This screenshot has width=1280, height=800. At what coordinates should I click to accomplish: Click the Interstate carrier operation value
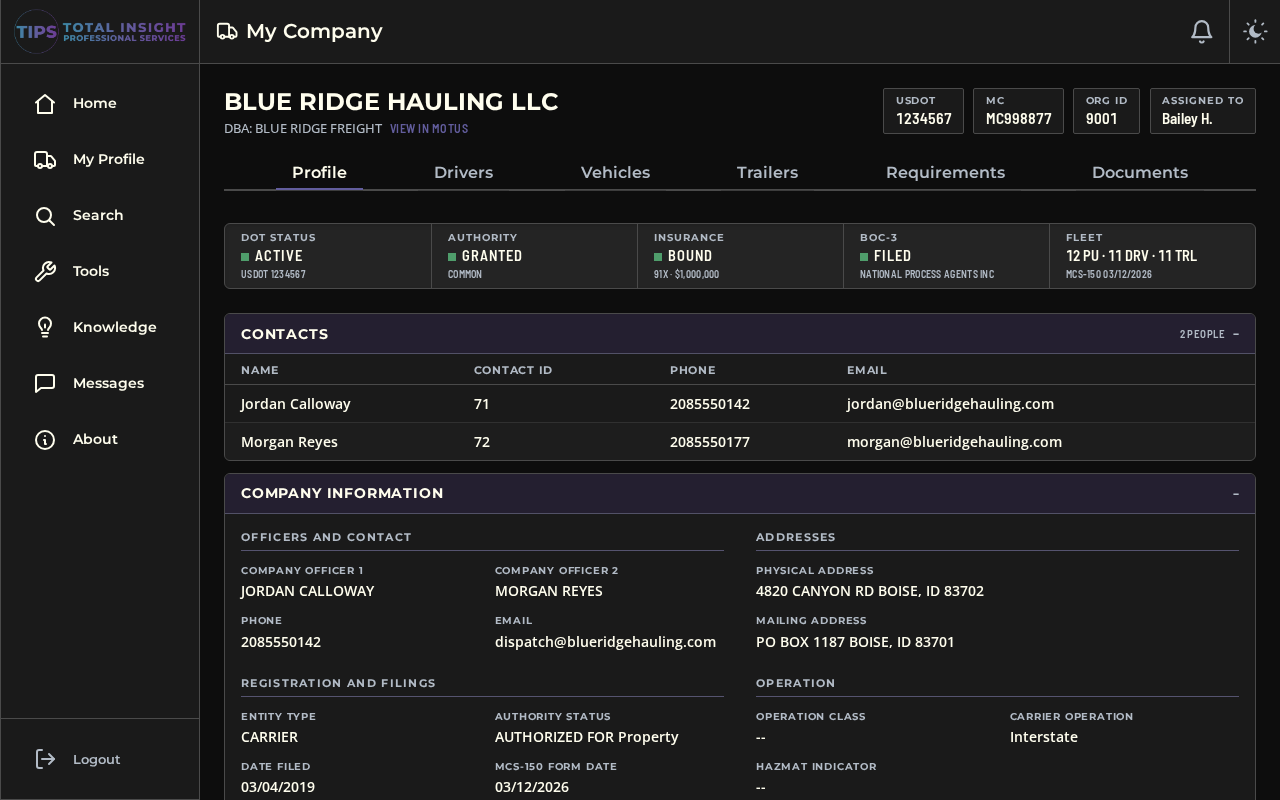(x=1044, y=737)
